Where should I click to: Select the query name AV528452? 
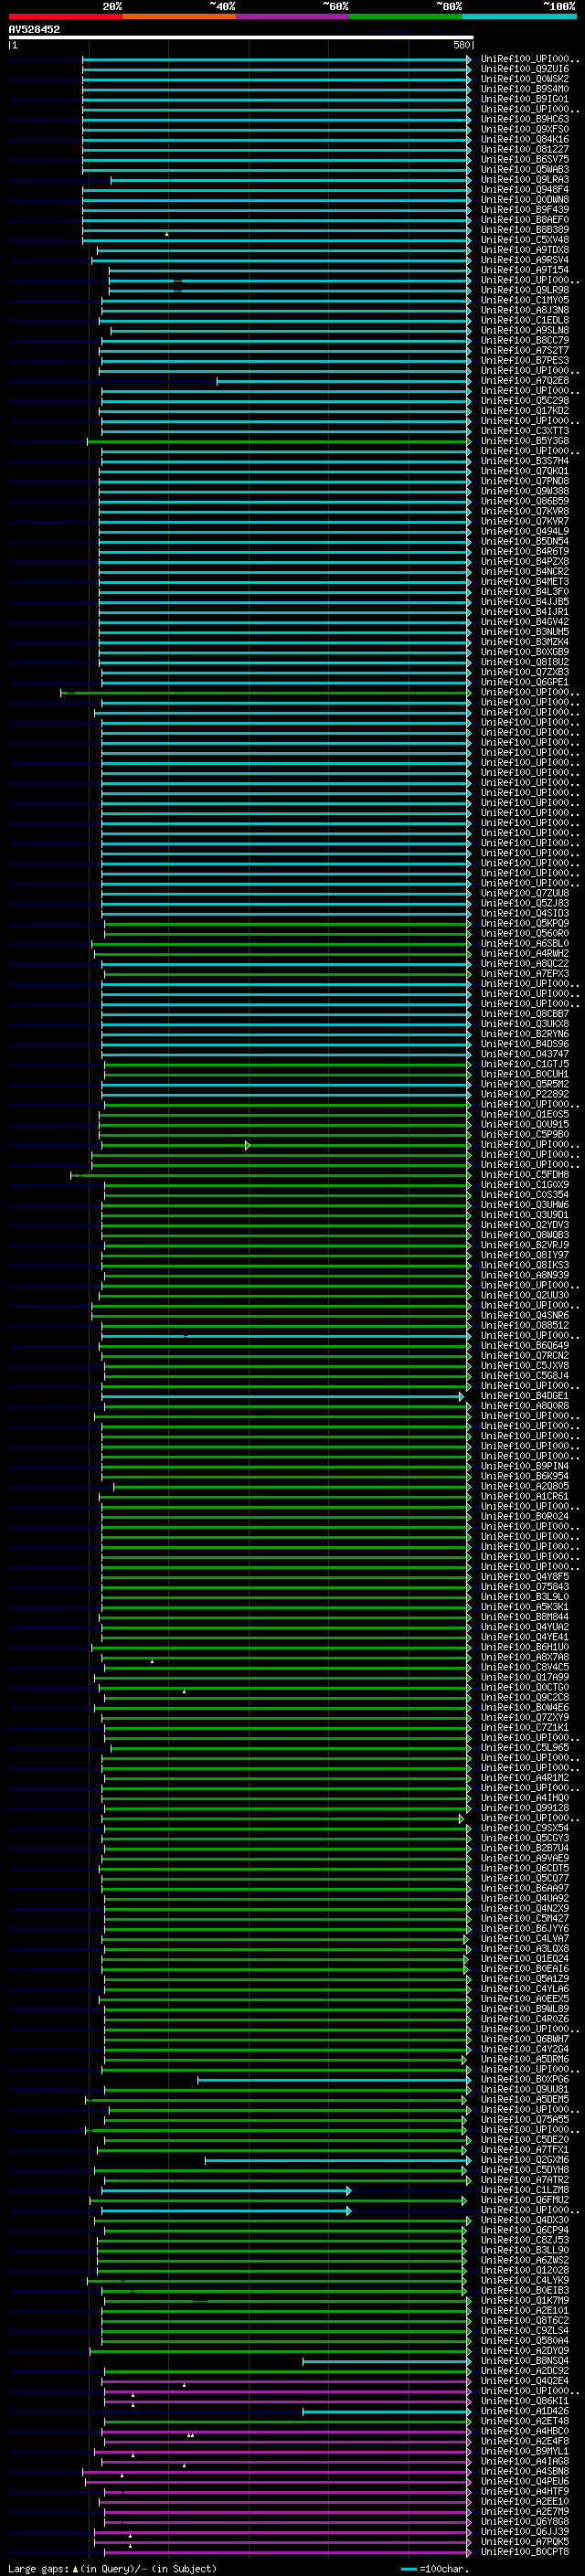click(34, 30)
